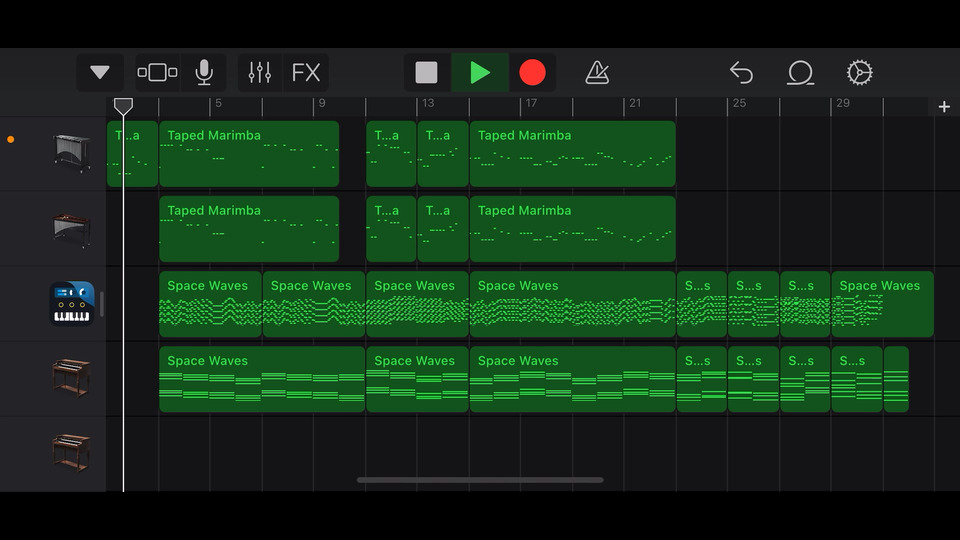Select the short T...a region at track one start
The image size is (960, 540).
click(x=132, y=154)
